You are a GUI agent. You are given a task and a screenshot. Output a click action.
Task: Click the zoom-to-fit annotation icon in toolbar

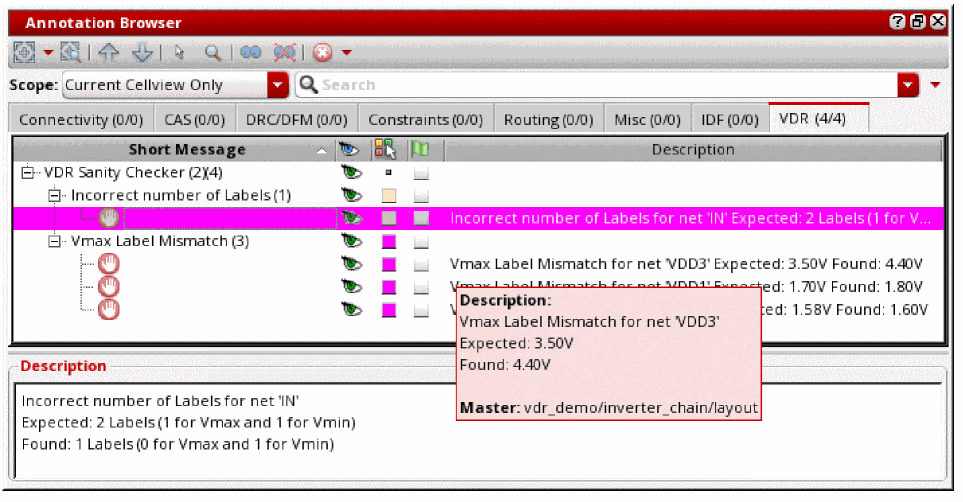click(x=25, y=52)
